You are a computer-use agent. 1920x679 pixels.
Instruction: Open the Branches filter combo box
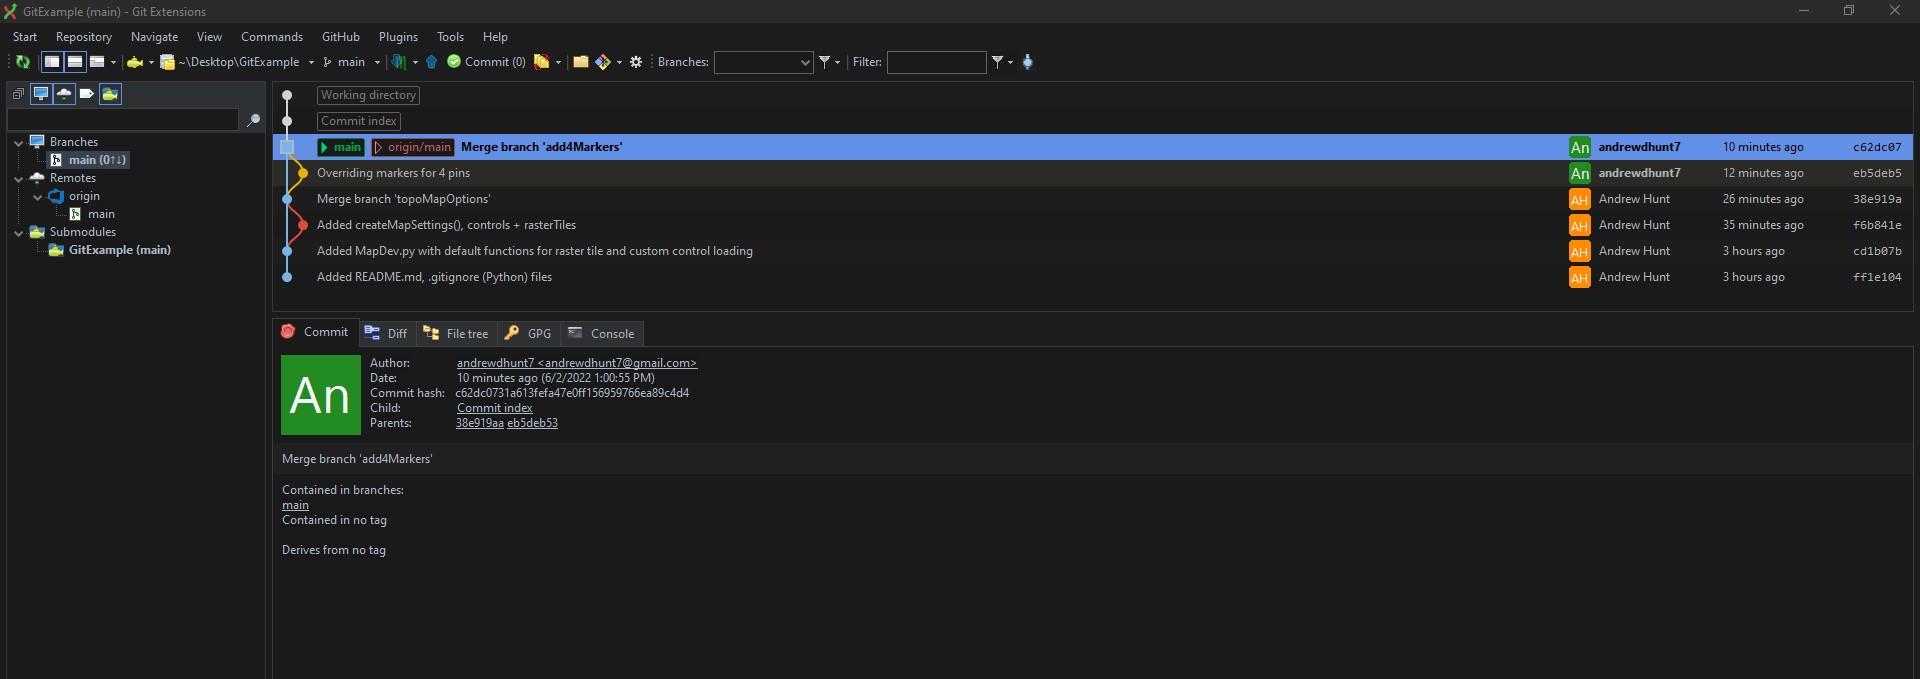763,62
